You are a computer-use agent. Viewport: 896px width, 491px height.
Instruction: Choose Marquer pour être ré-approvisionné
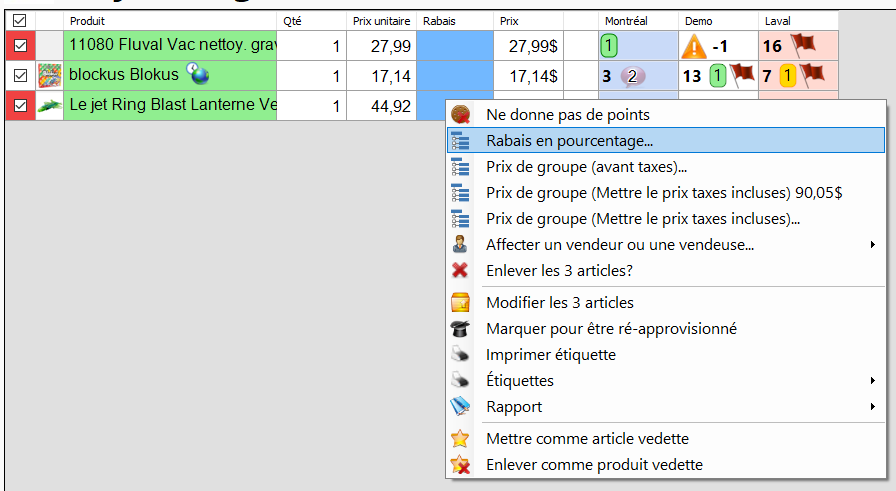666,329
